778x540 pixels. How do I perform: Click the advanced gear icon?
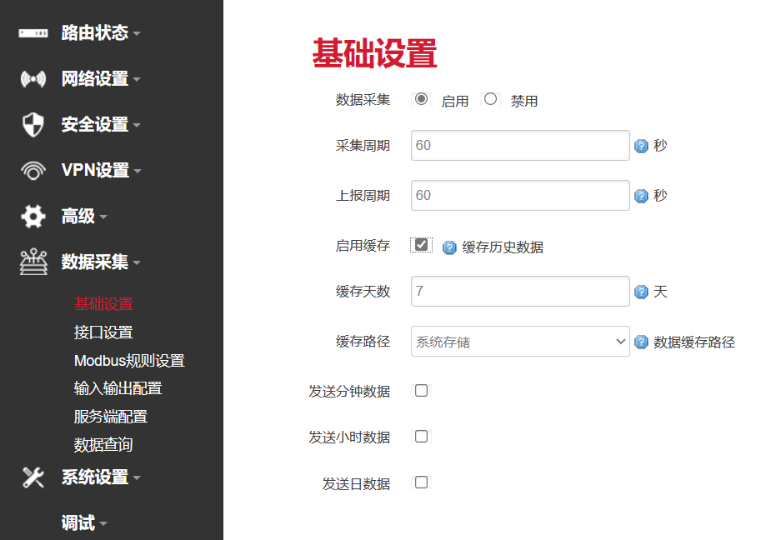coord(33,216)
